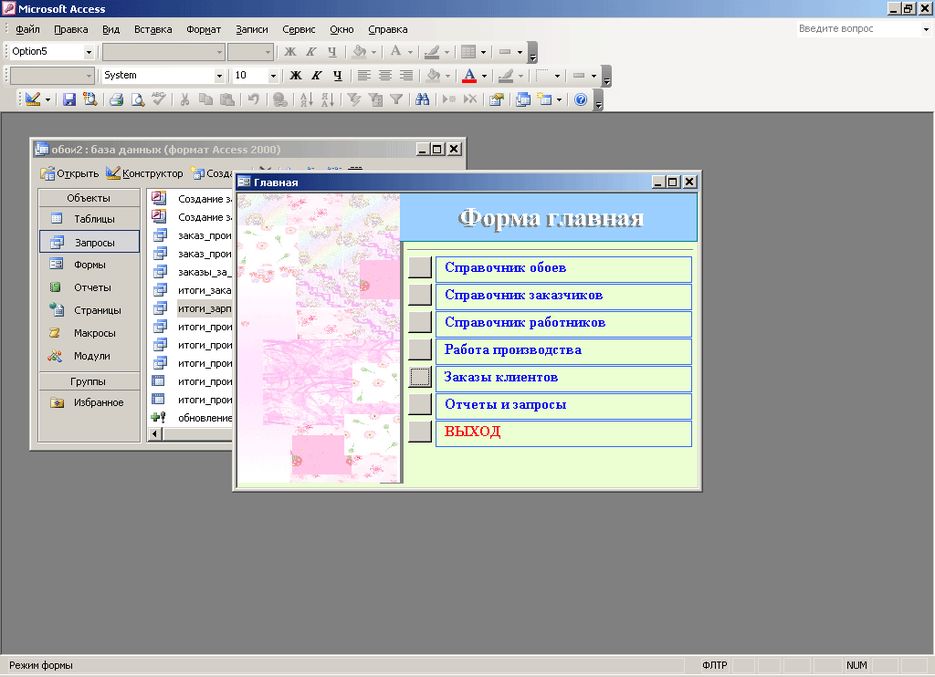The height and width of the screenshot is (677, 935).
Task: Open the Правка menu
Action: pyautogui.click(x=71, y=29)
